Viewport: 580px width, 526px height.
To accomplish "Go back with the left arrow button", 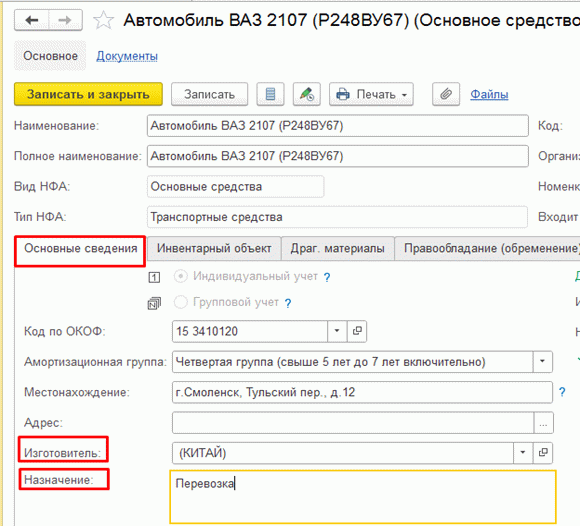I will pyautogui.click(x=32, y=20).
